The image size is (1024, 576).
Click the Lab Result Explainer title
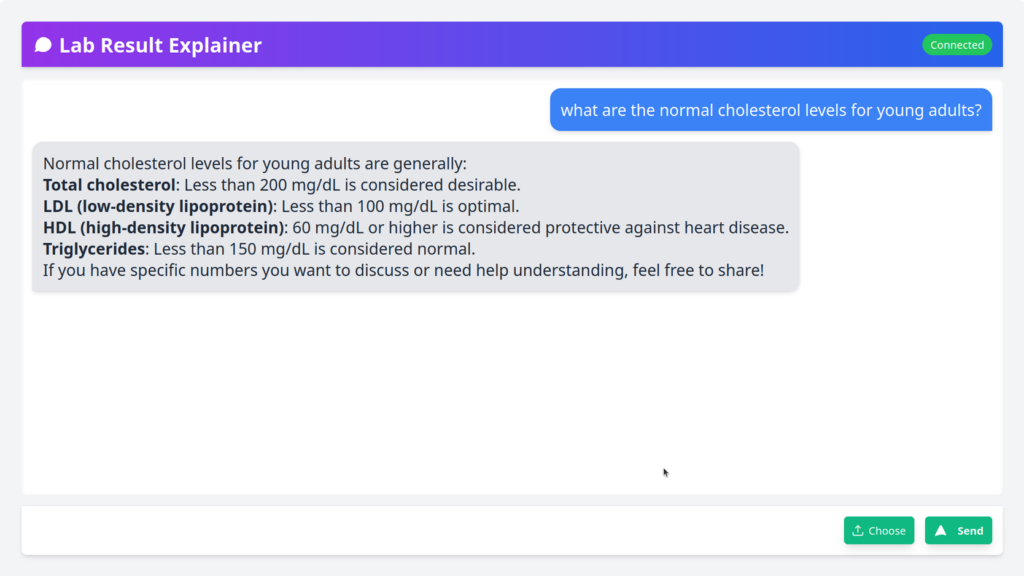(x=160, y=45)
